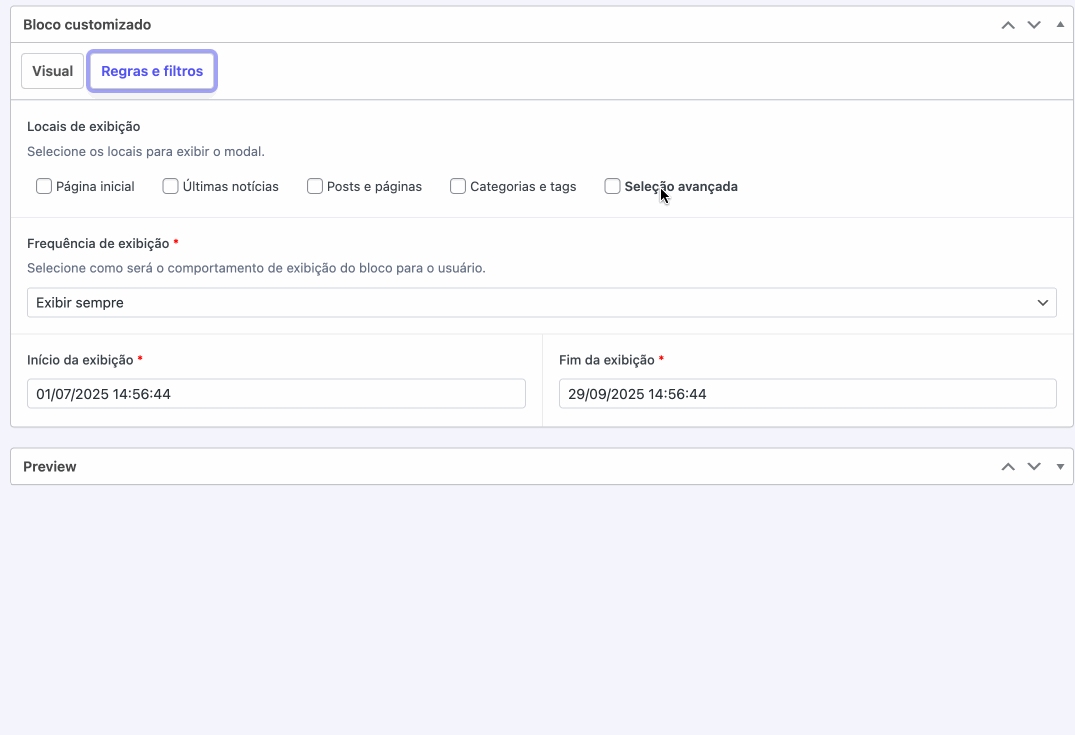Expand the Preview panel

[x=1060, y=467]
